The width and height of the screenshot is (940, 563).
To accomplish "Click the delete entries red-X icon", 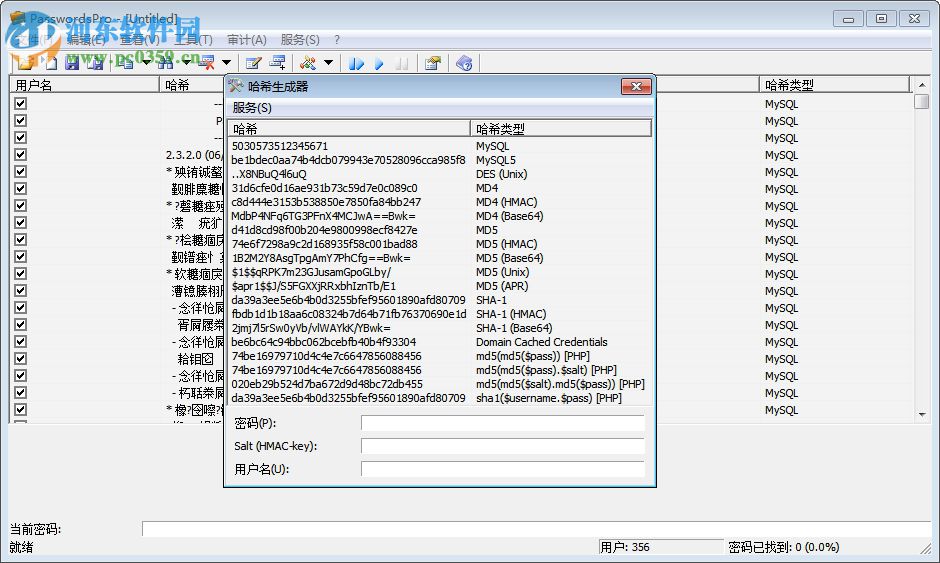I will [x=206, y=62].
